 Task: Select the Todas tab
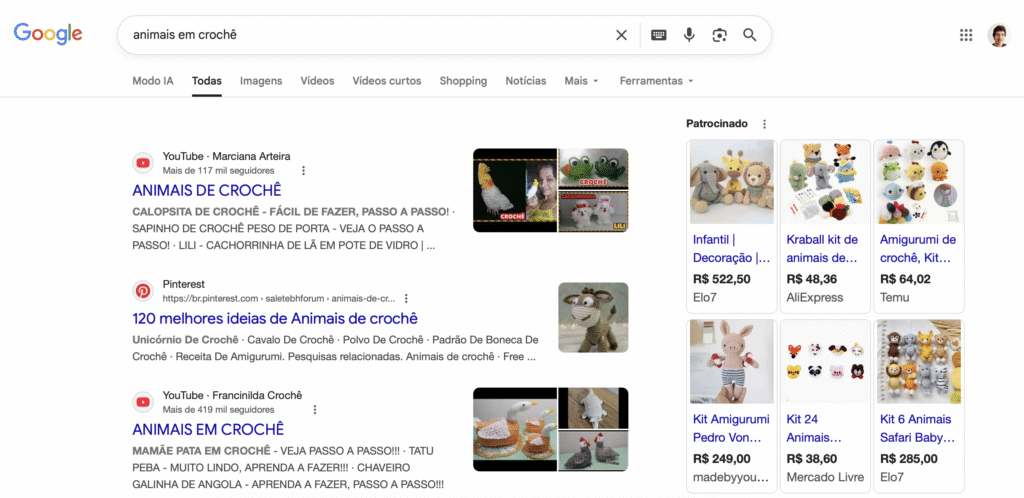coord(206,81)
